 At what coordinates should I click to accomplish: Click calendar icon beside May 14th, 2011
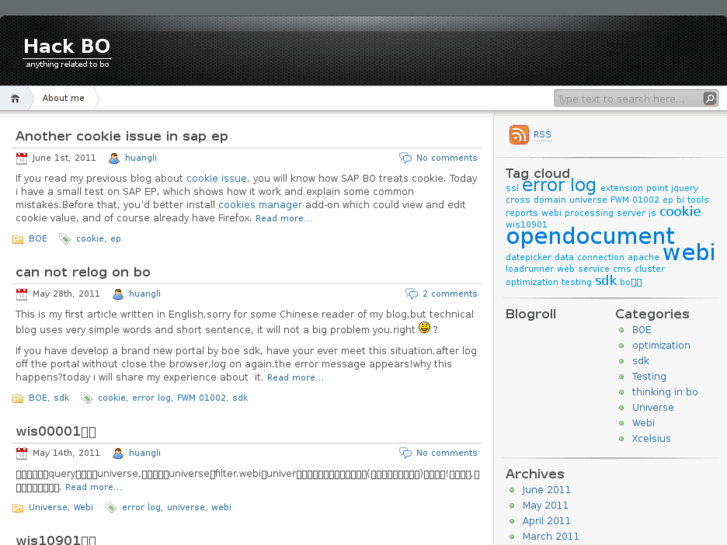pyautogui.click(x=21, y=453)
